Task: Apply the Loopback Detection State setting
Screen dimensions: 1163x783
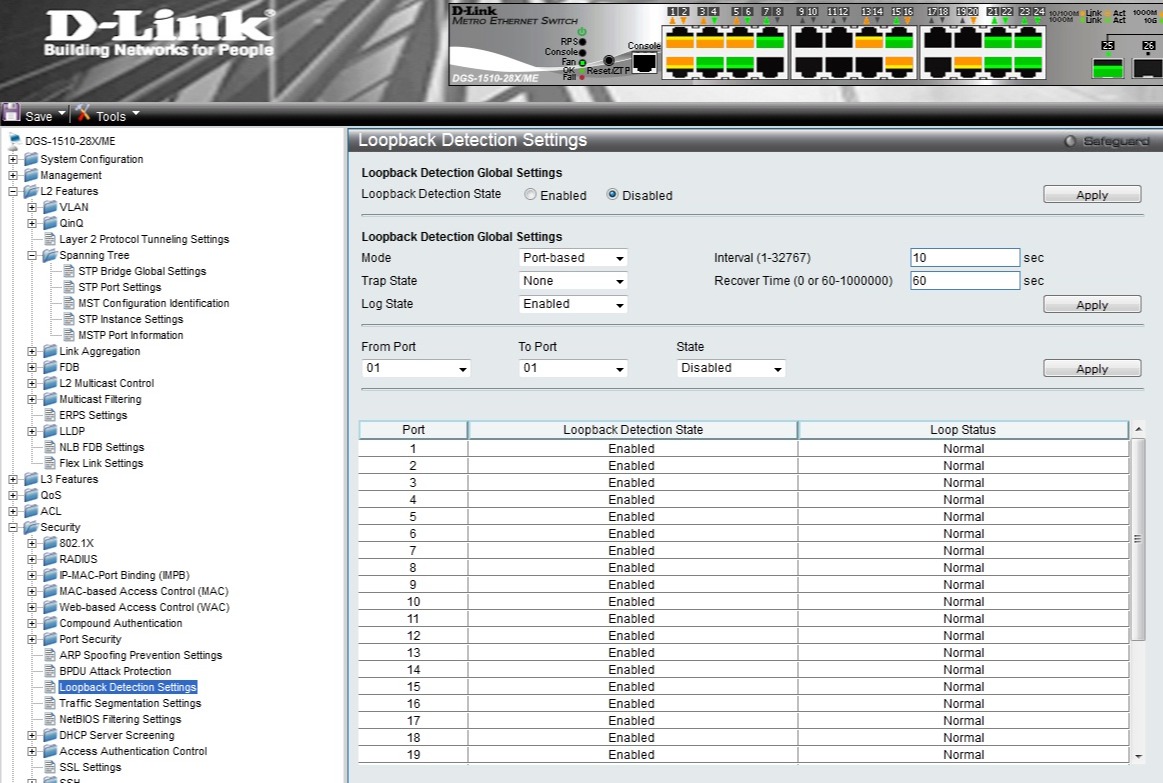Action: click(1091, 195)
